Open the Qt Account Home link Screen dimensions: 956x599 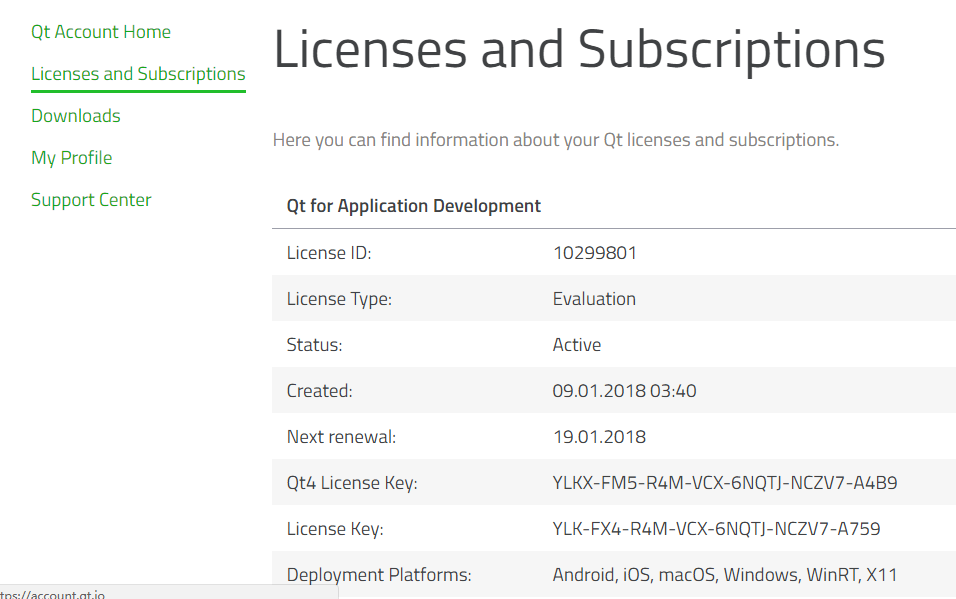(x=101, y=32)
